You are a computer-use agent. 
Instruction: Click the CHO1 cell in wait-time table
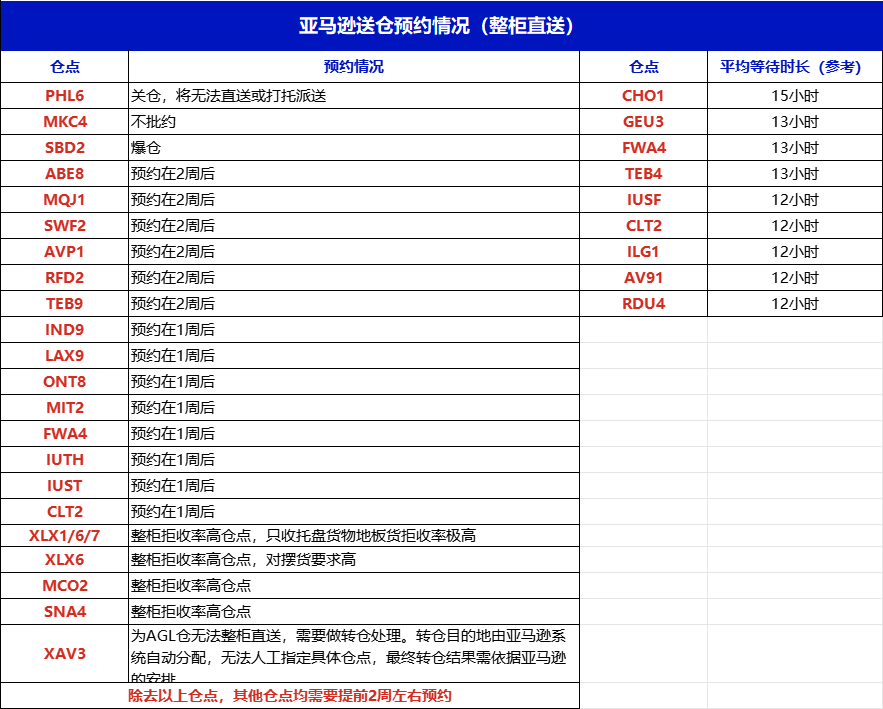tap(643, 96)
